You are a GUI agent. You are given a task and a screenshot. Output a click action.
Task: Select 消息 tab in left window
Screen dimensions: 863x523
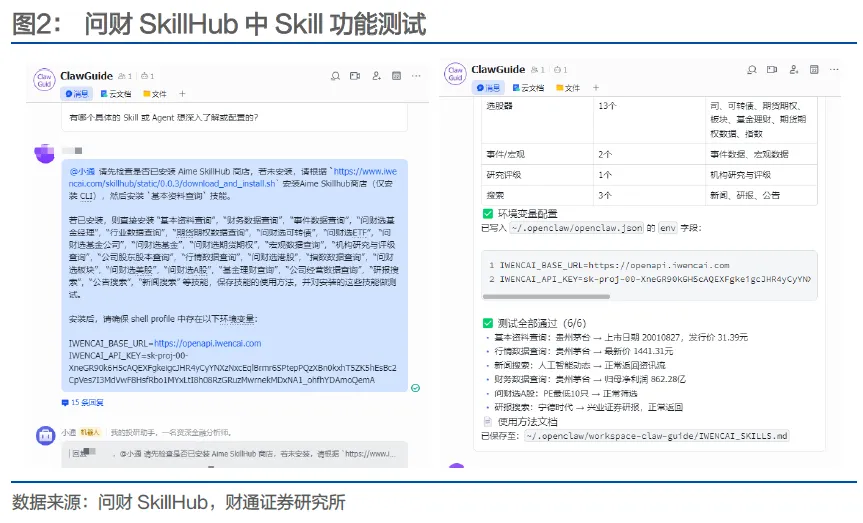(77, 94)
